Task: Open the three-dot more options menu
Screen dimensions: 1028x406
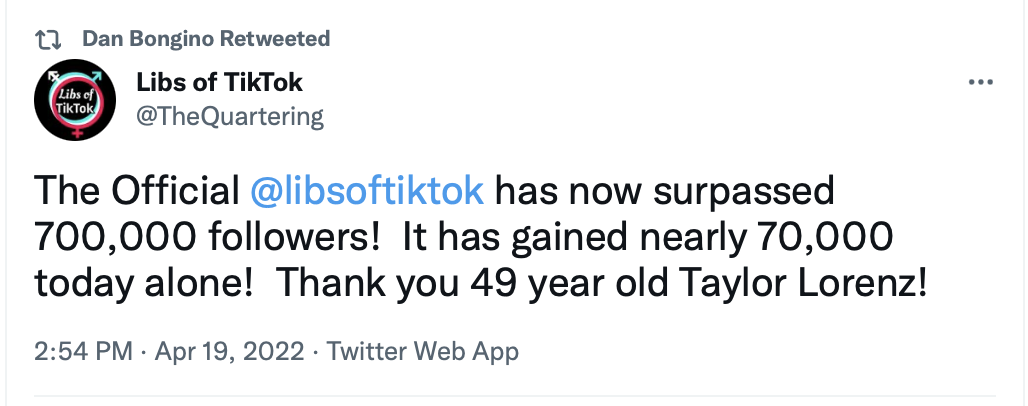Action: pos(981,83)
